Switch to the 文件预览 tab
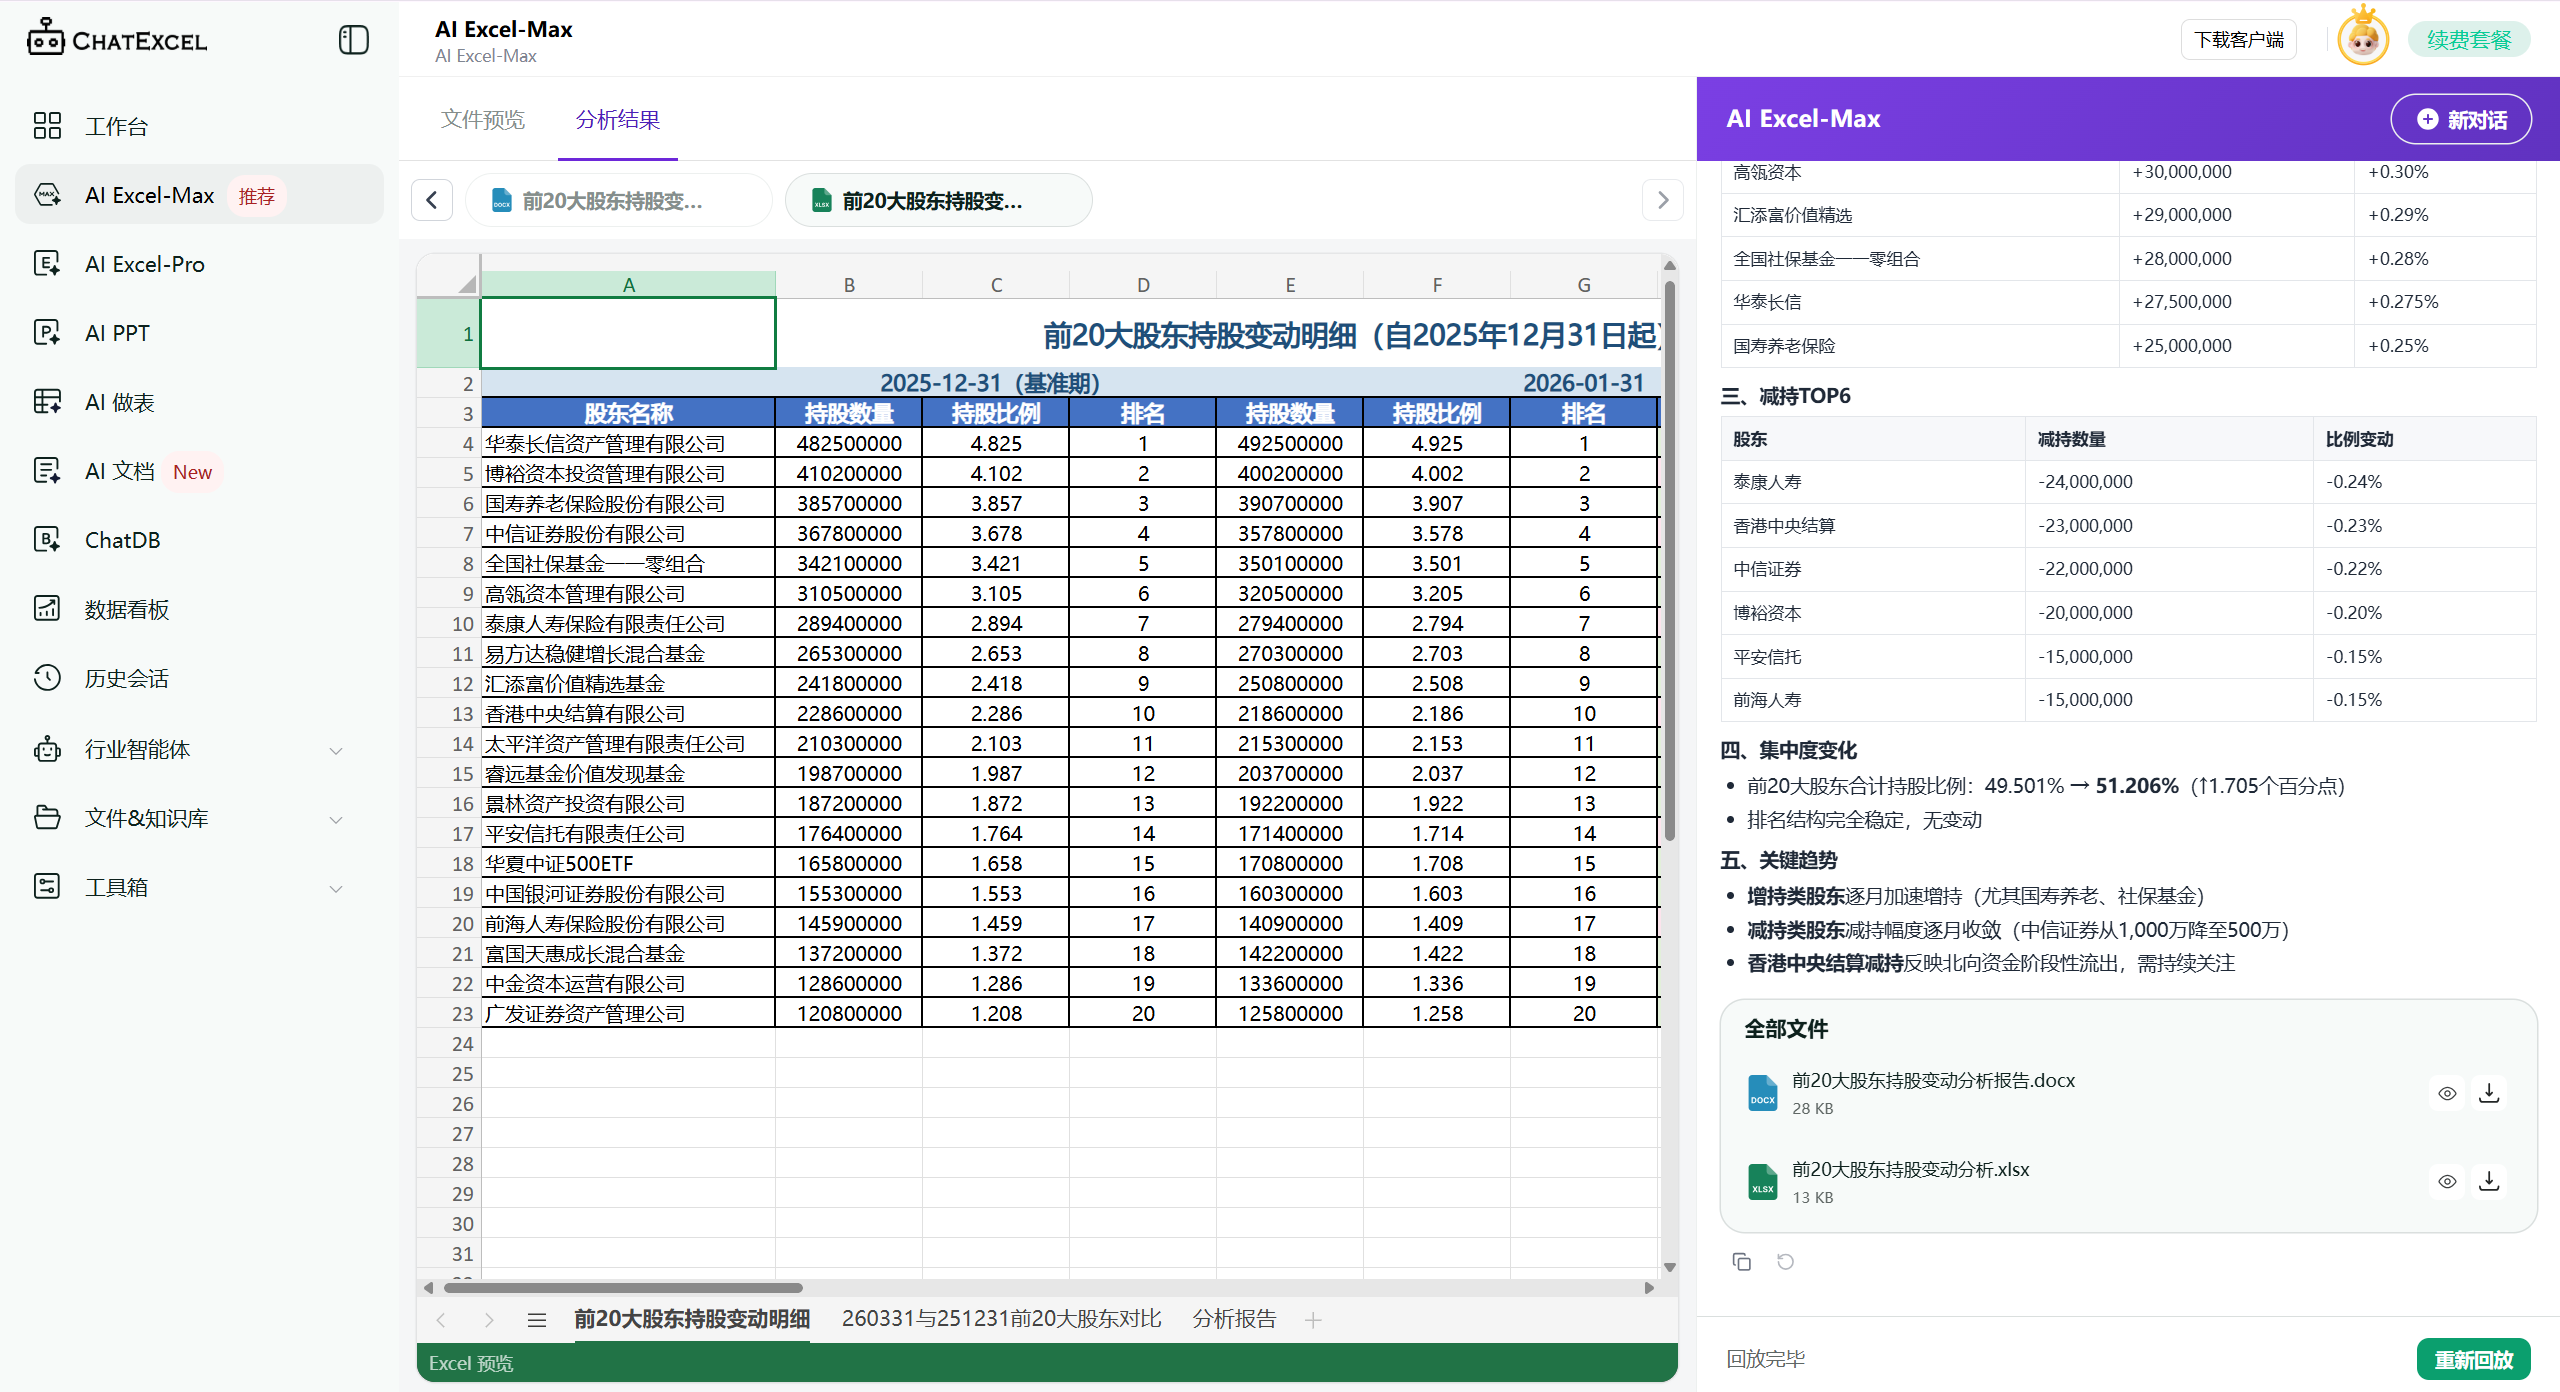 [x=483, y=120]
